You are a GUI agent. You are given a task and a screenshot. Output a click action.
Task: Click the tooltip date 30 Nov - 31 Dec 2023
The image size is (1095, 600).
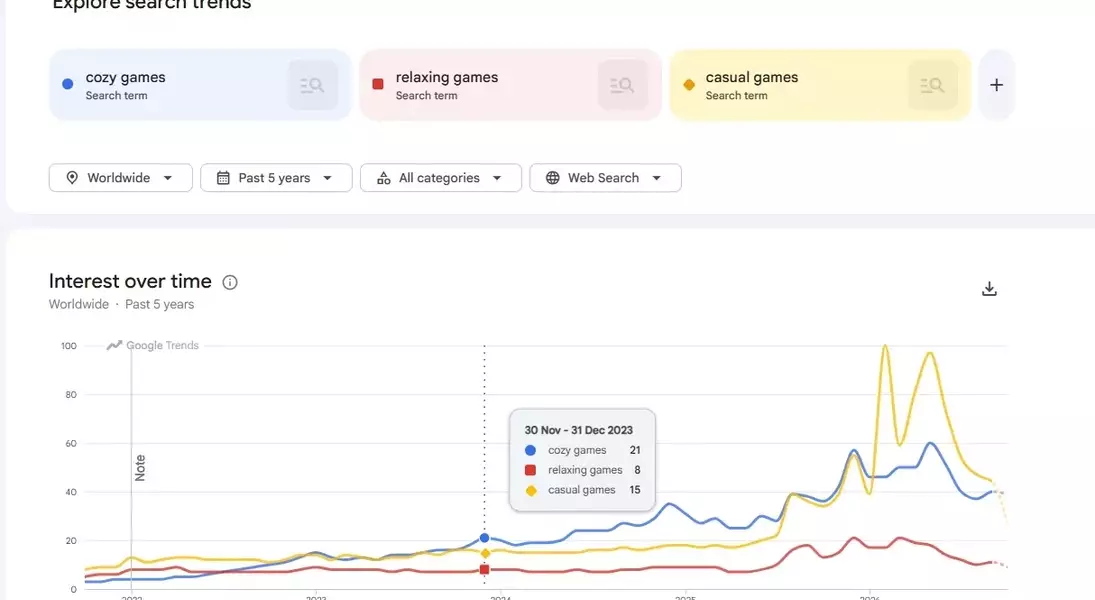(579, 430)
